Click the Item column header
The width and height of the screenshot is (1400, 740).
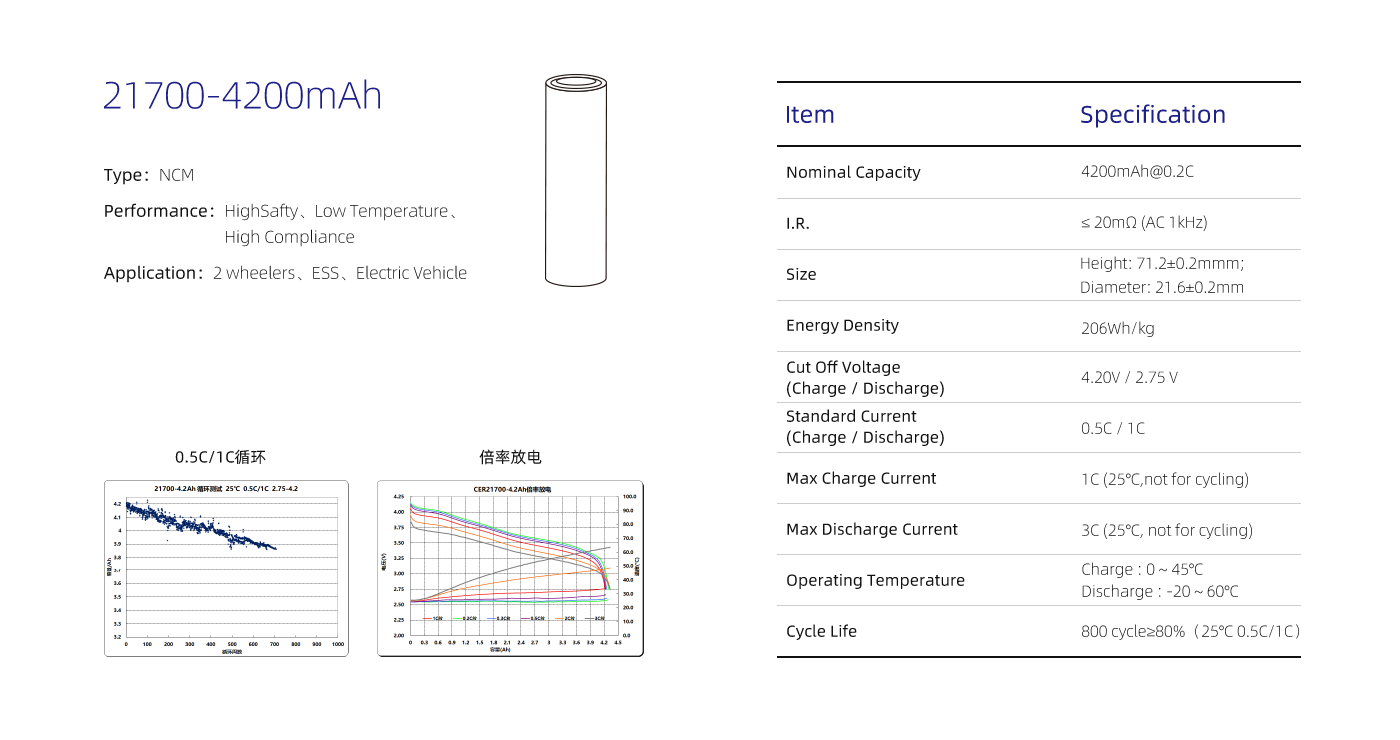[810, 115]
